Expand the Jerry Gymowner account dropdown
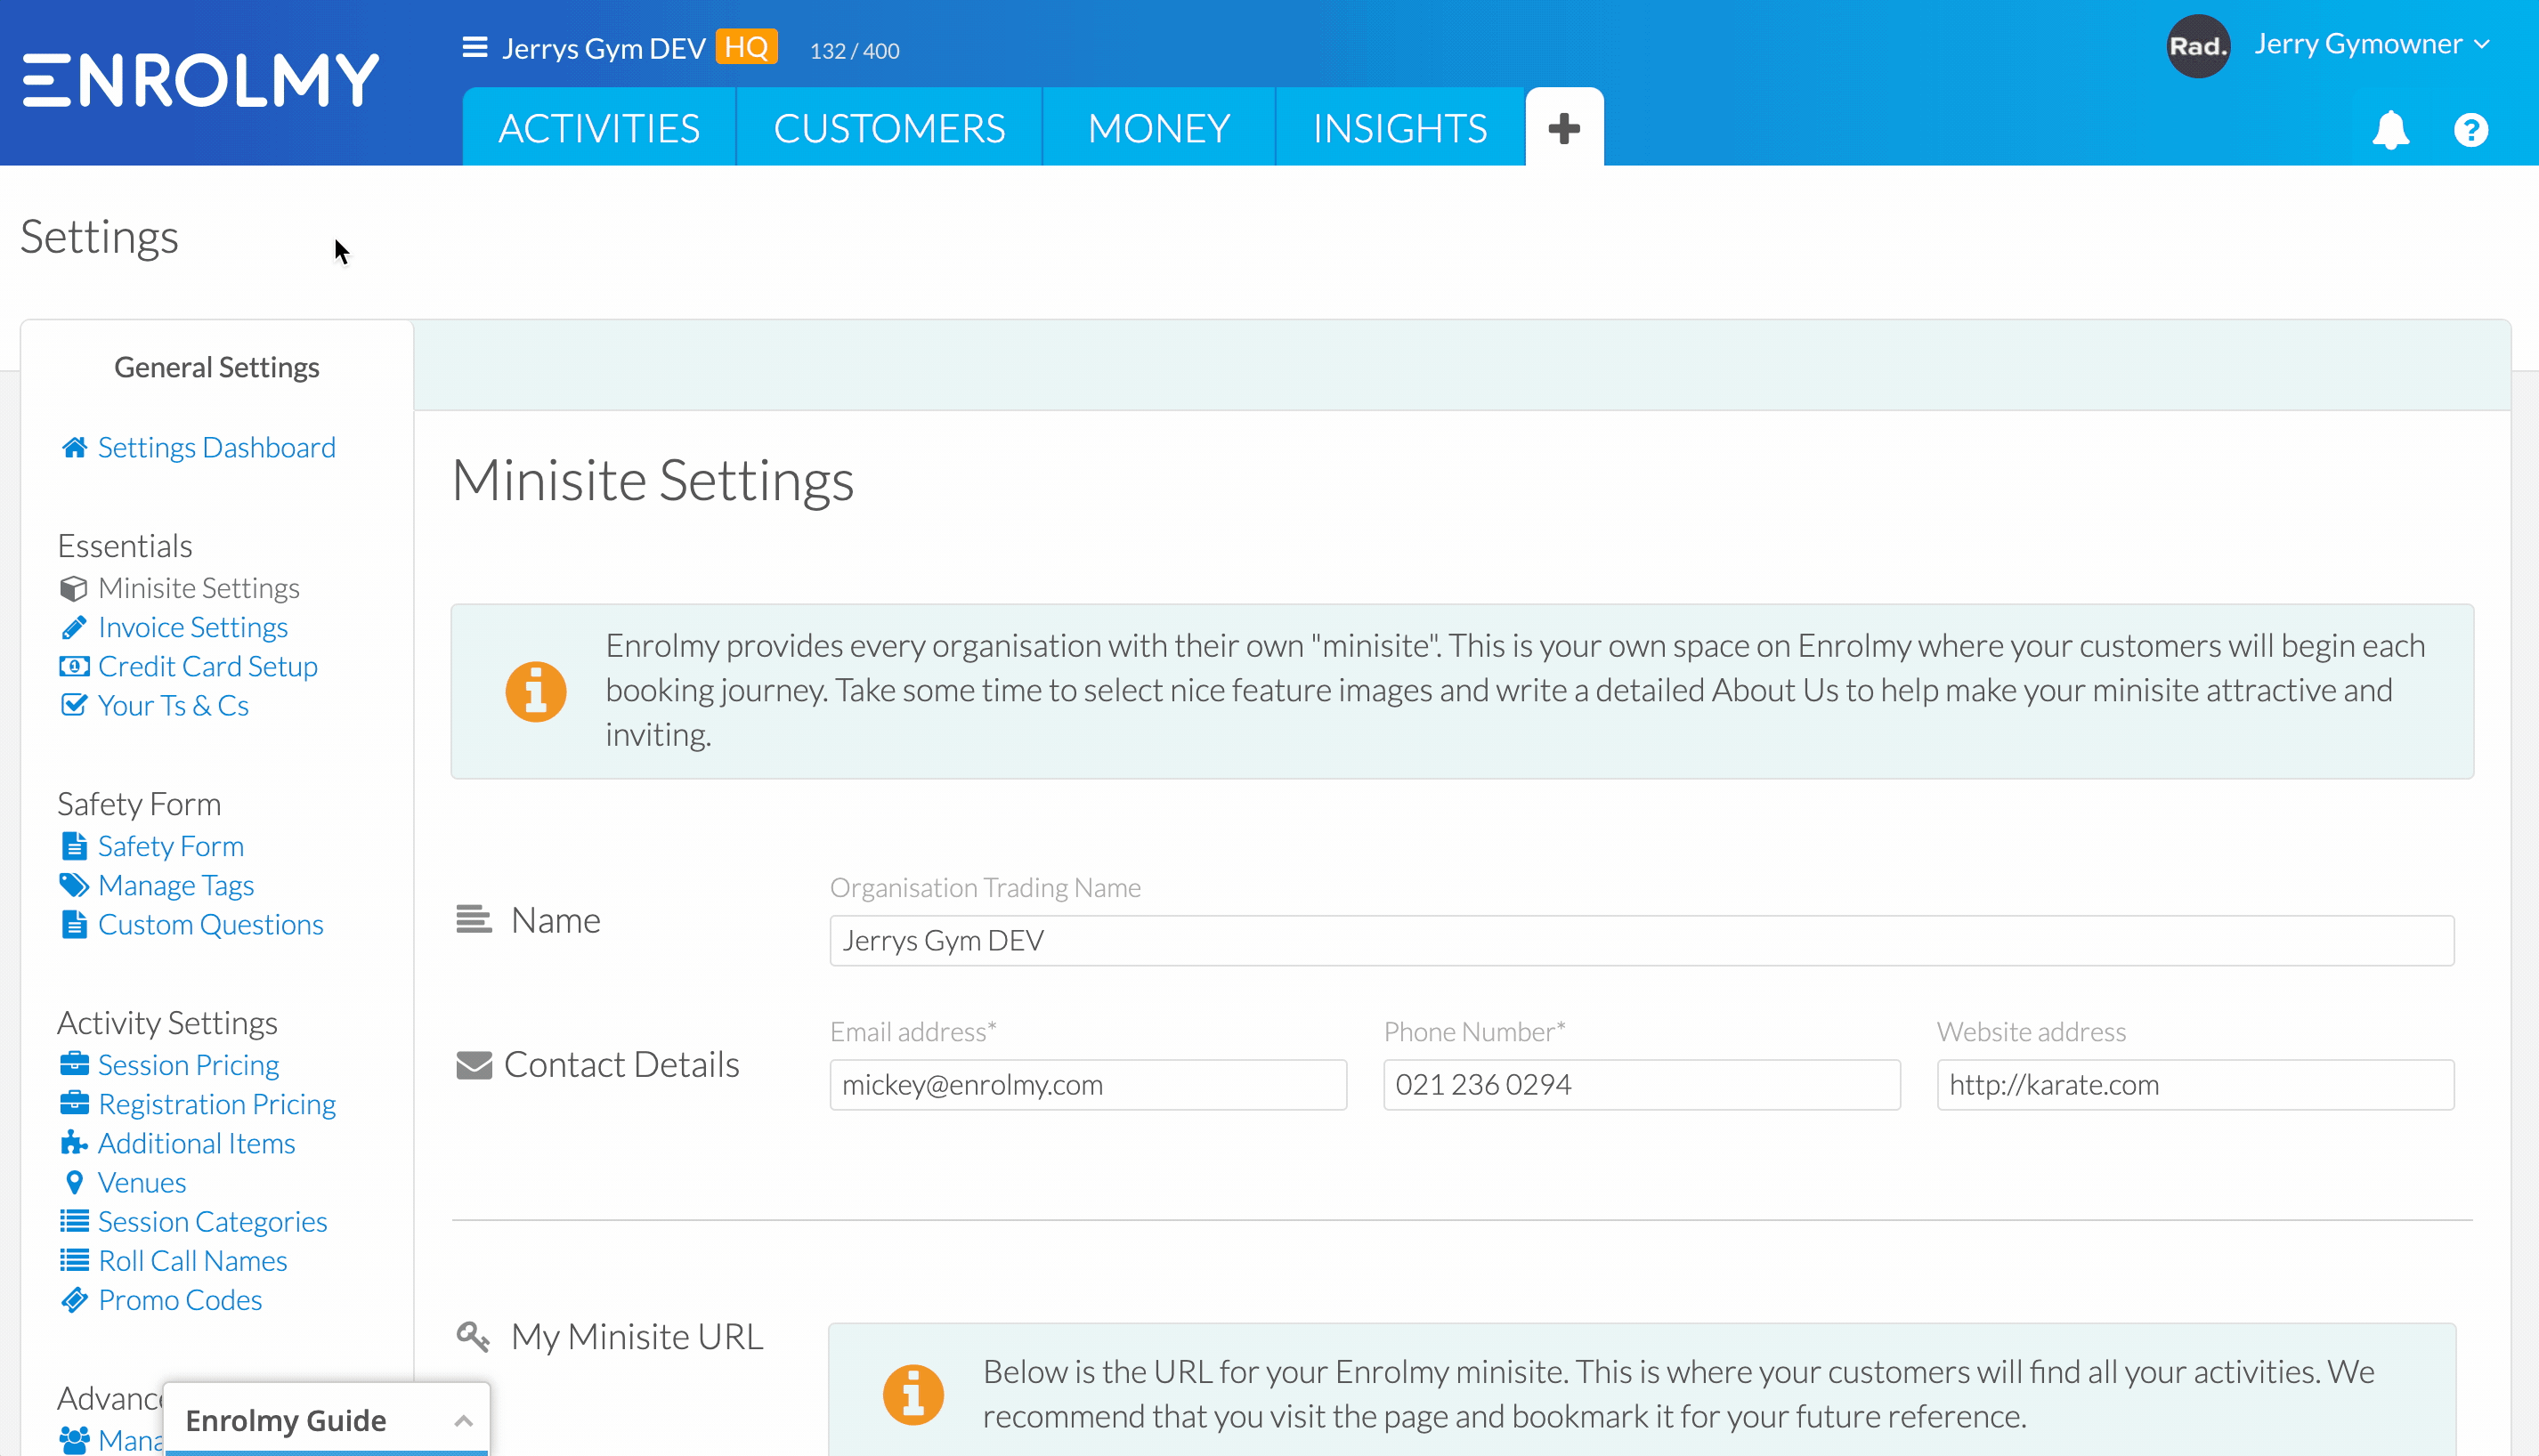2539x1456 pixels. (x=2372, y=44)
